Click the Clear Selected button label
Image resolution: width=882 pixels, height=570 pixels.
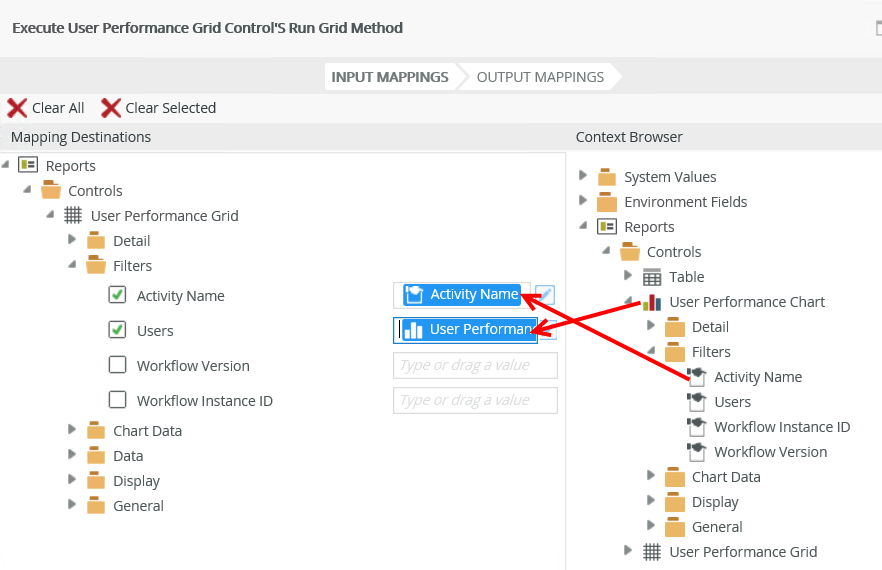(170, 108)
